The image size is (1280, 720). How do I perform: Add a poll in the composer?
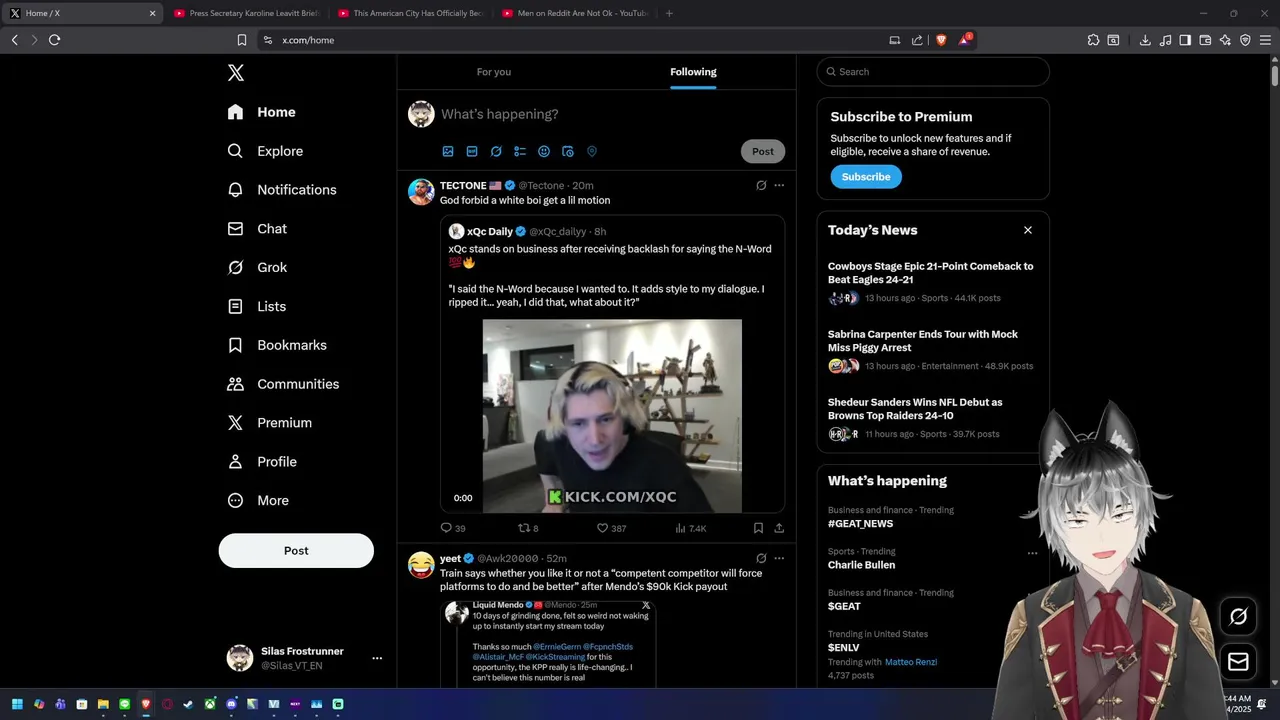click(x=520, y=152)
